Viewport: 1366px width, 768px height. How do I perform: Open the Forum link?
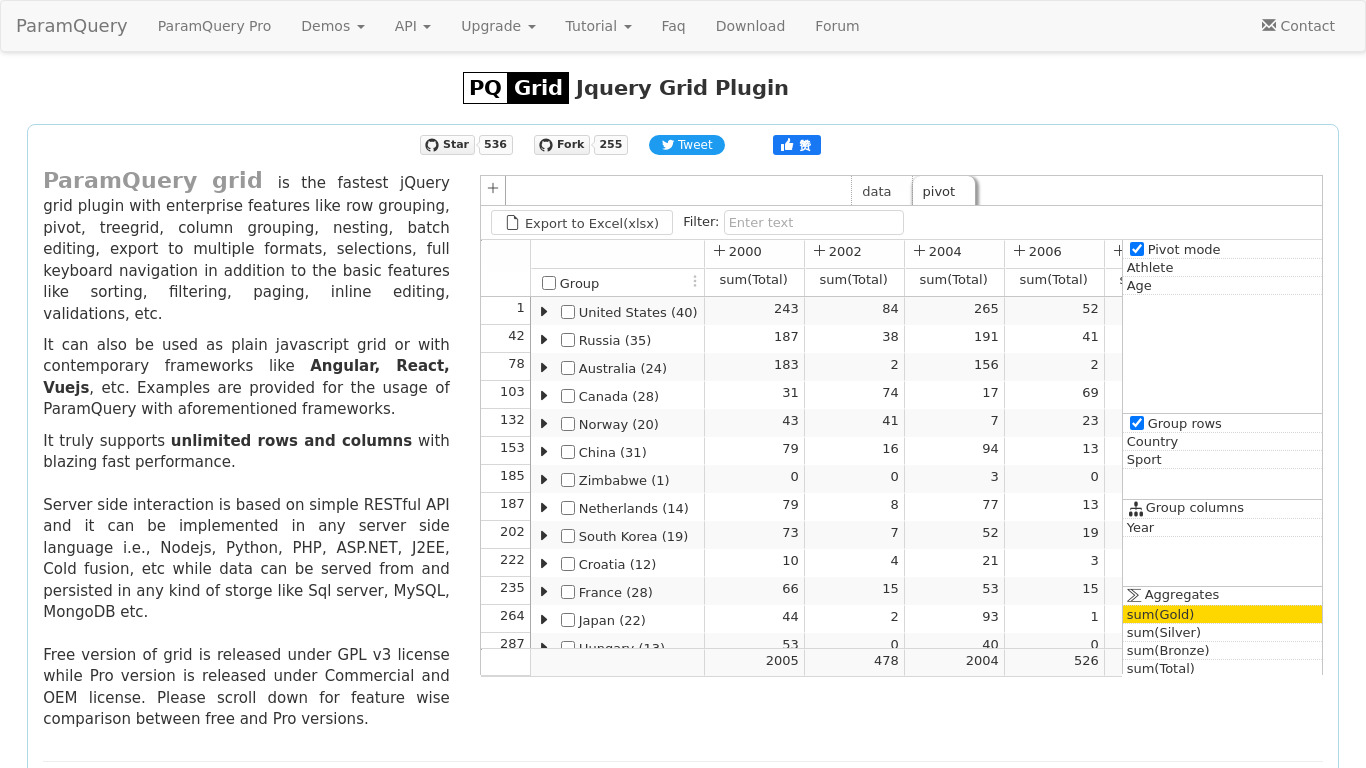tap(837, 26)
